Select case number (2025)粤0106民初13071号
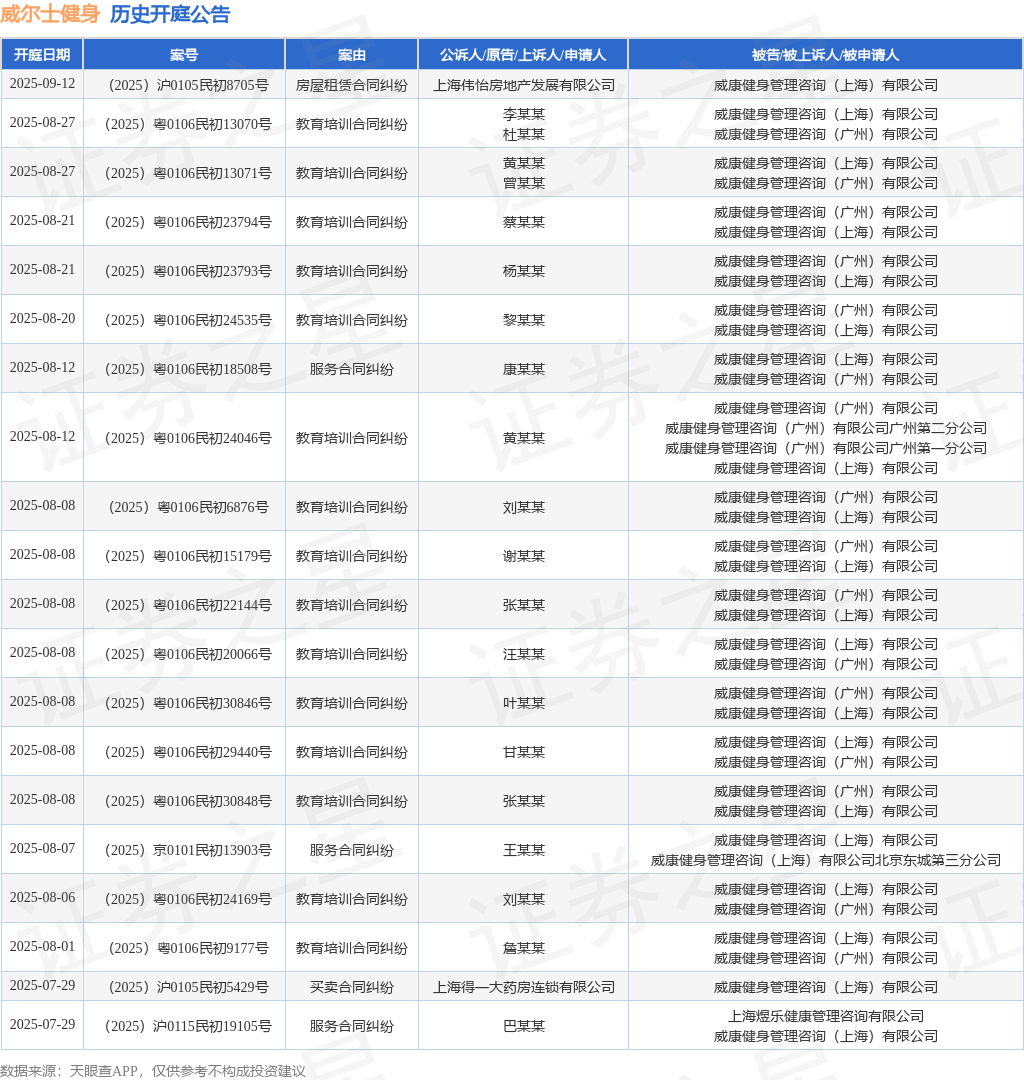Image resolution: width=1024 pixels, height=1080 pixels. (188, 174)
